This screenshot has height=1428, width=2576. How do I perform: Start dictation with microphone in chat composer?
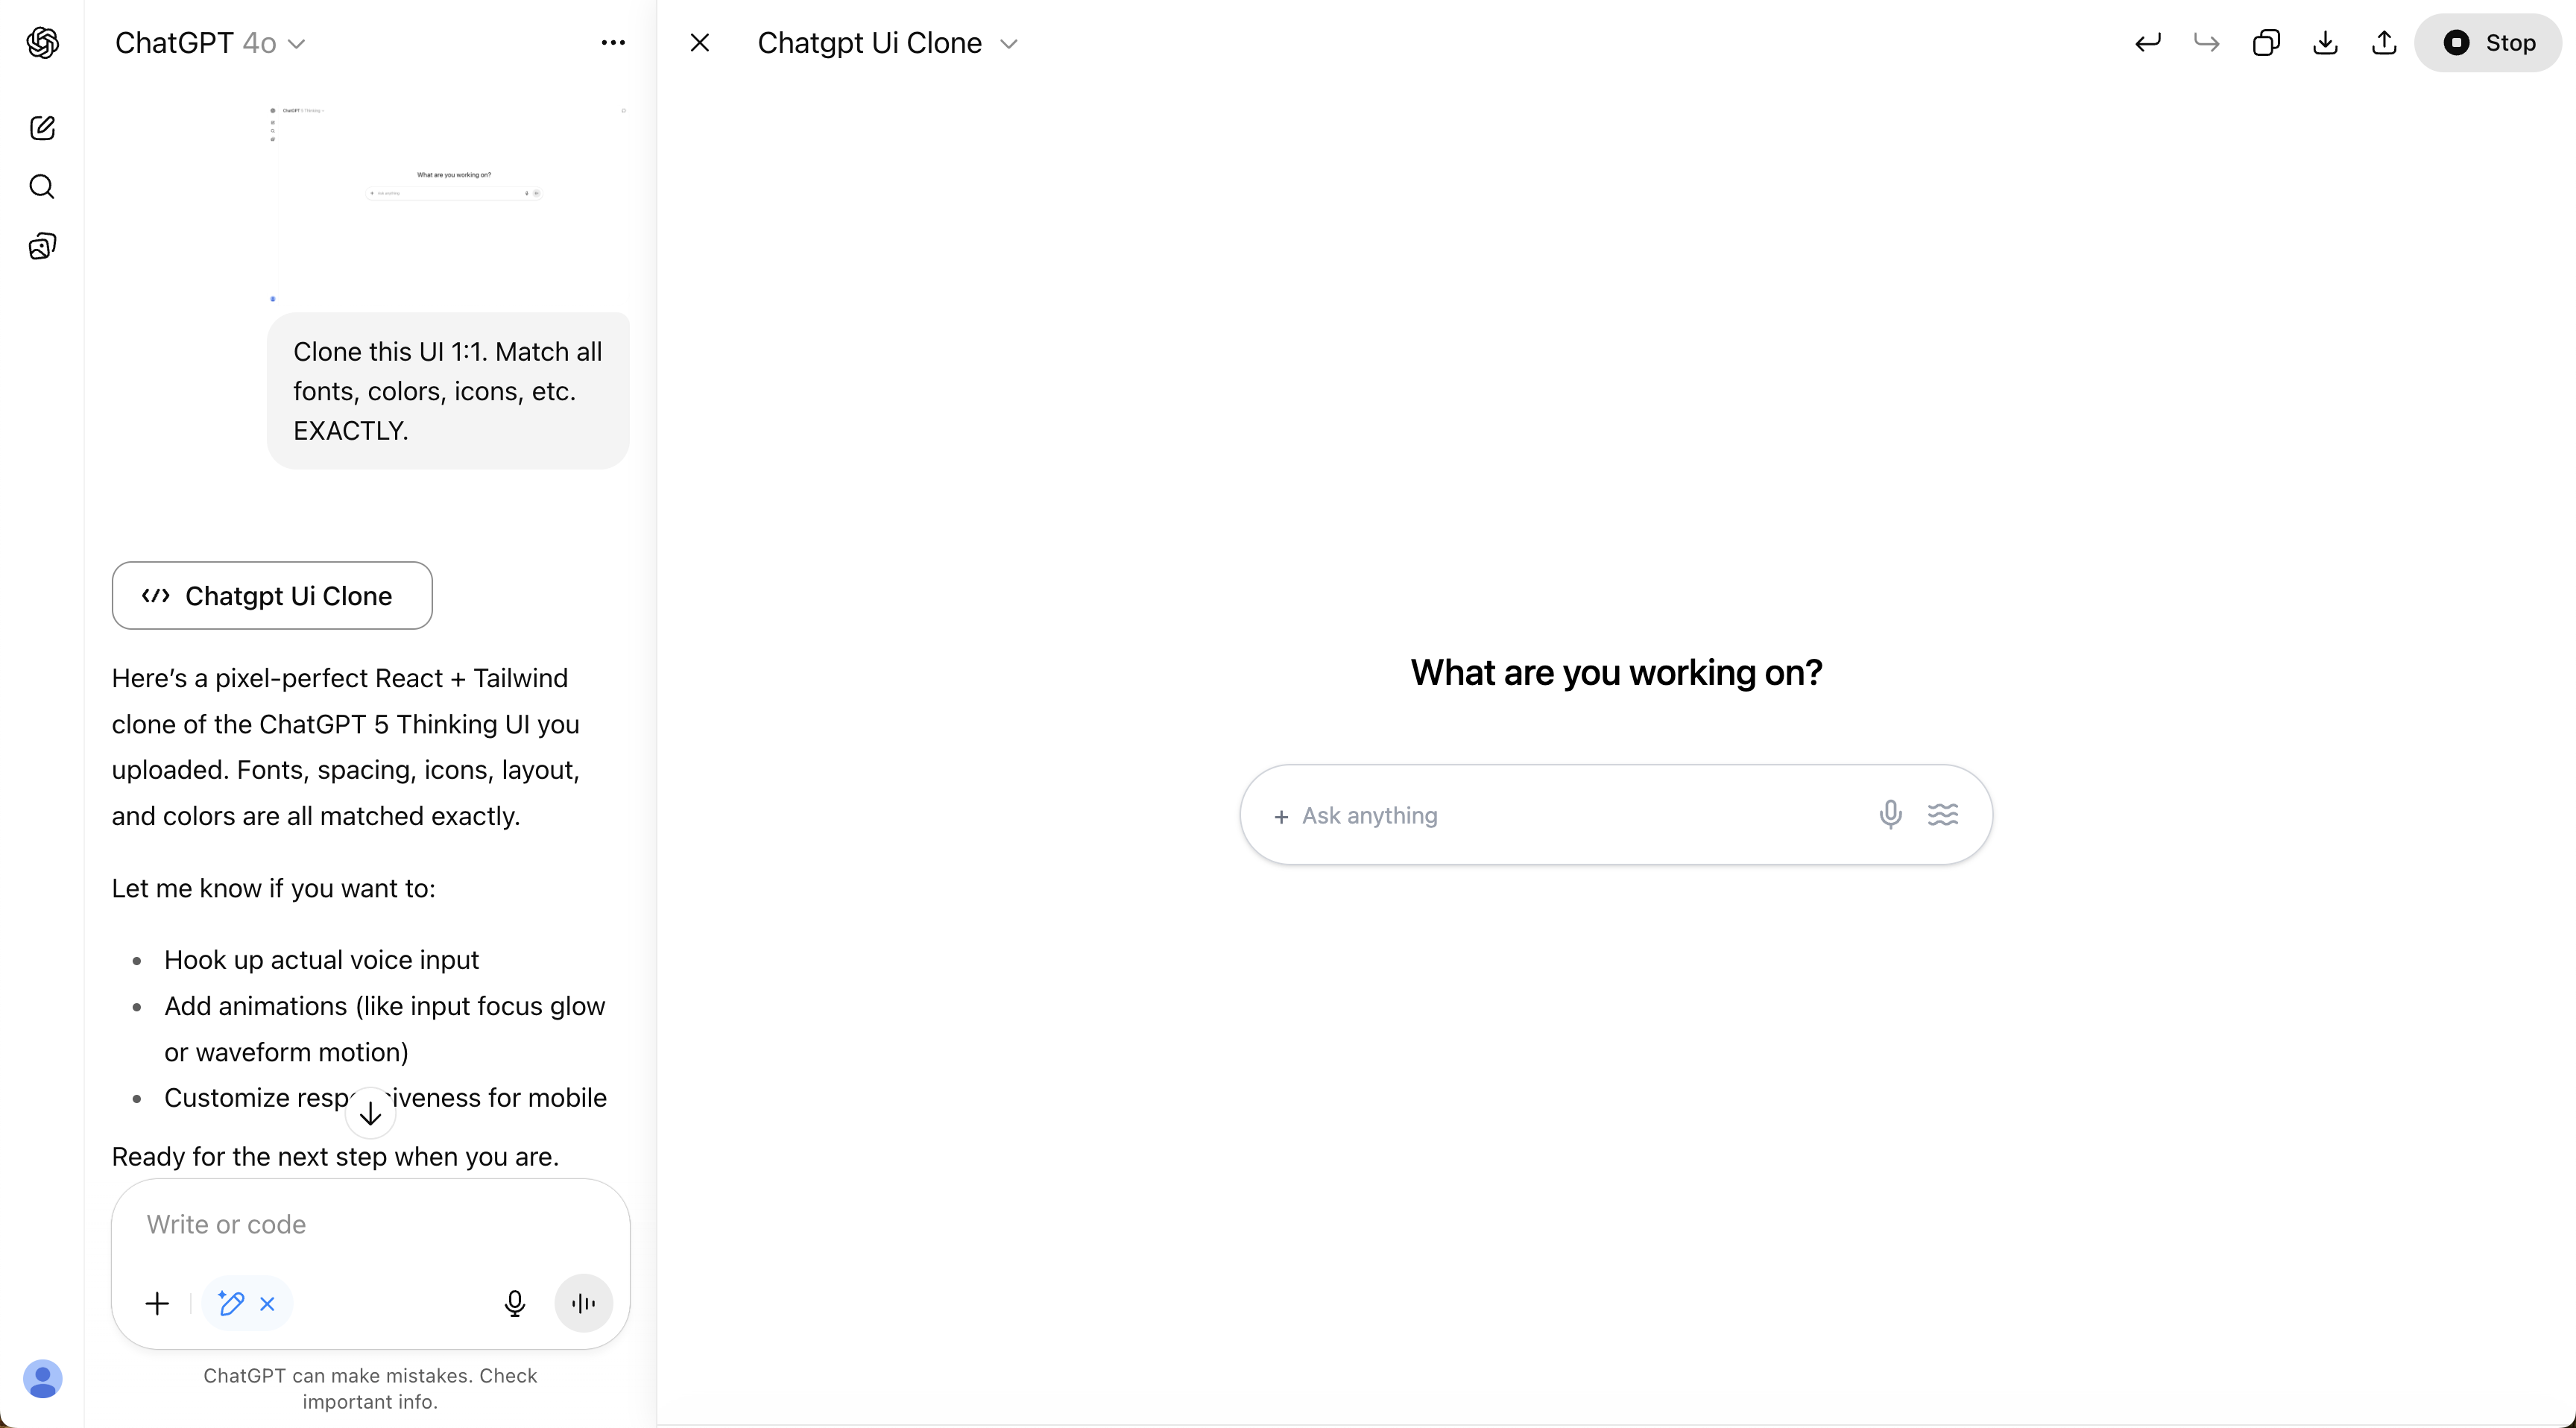(515, 1303)
